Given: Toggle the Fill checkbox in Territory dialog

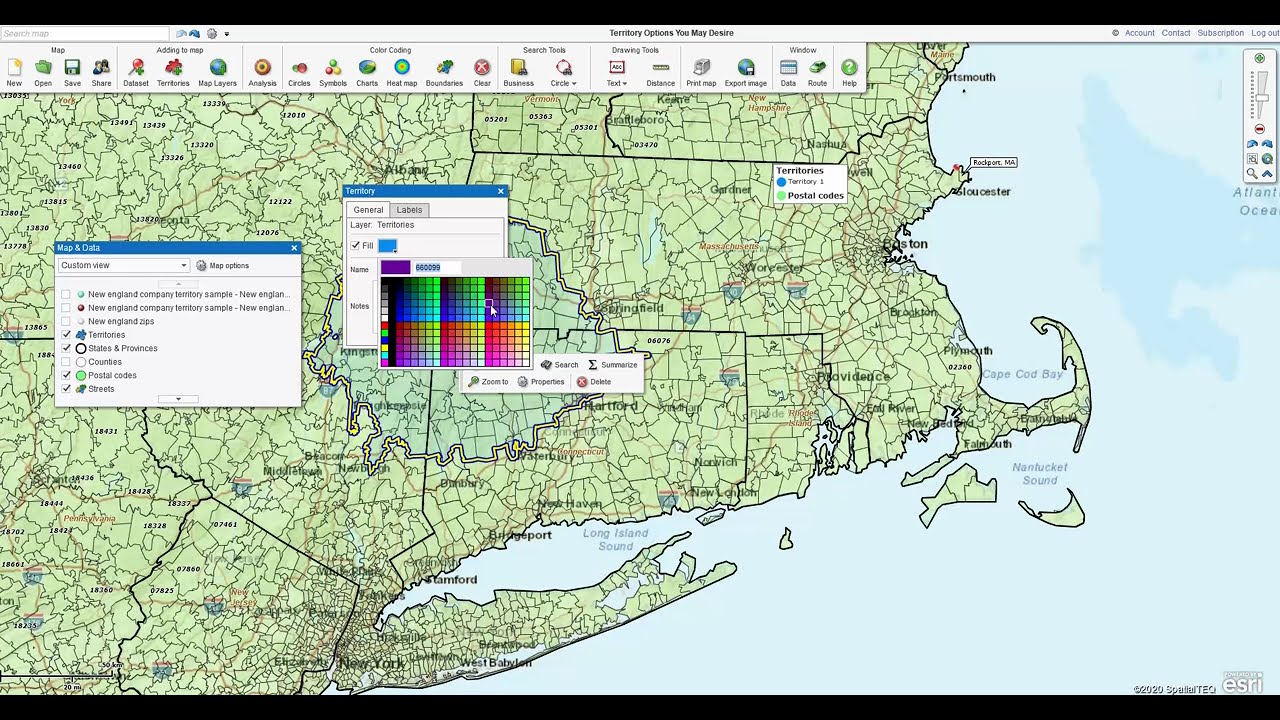Looking at the screenshot, I should [x=355, y=245].
